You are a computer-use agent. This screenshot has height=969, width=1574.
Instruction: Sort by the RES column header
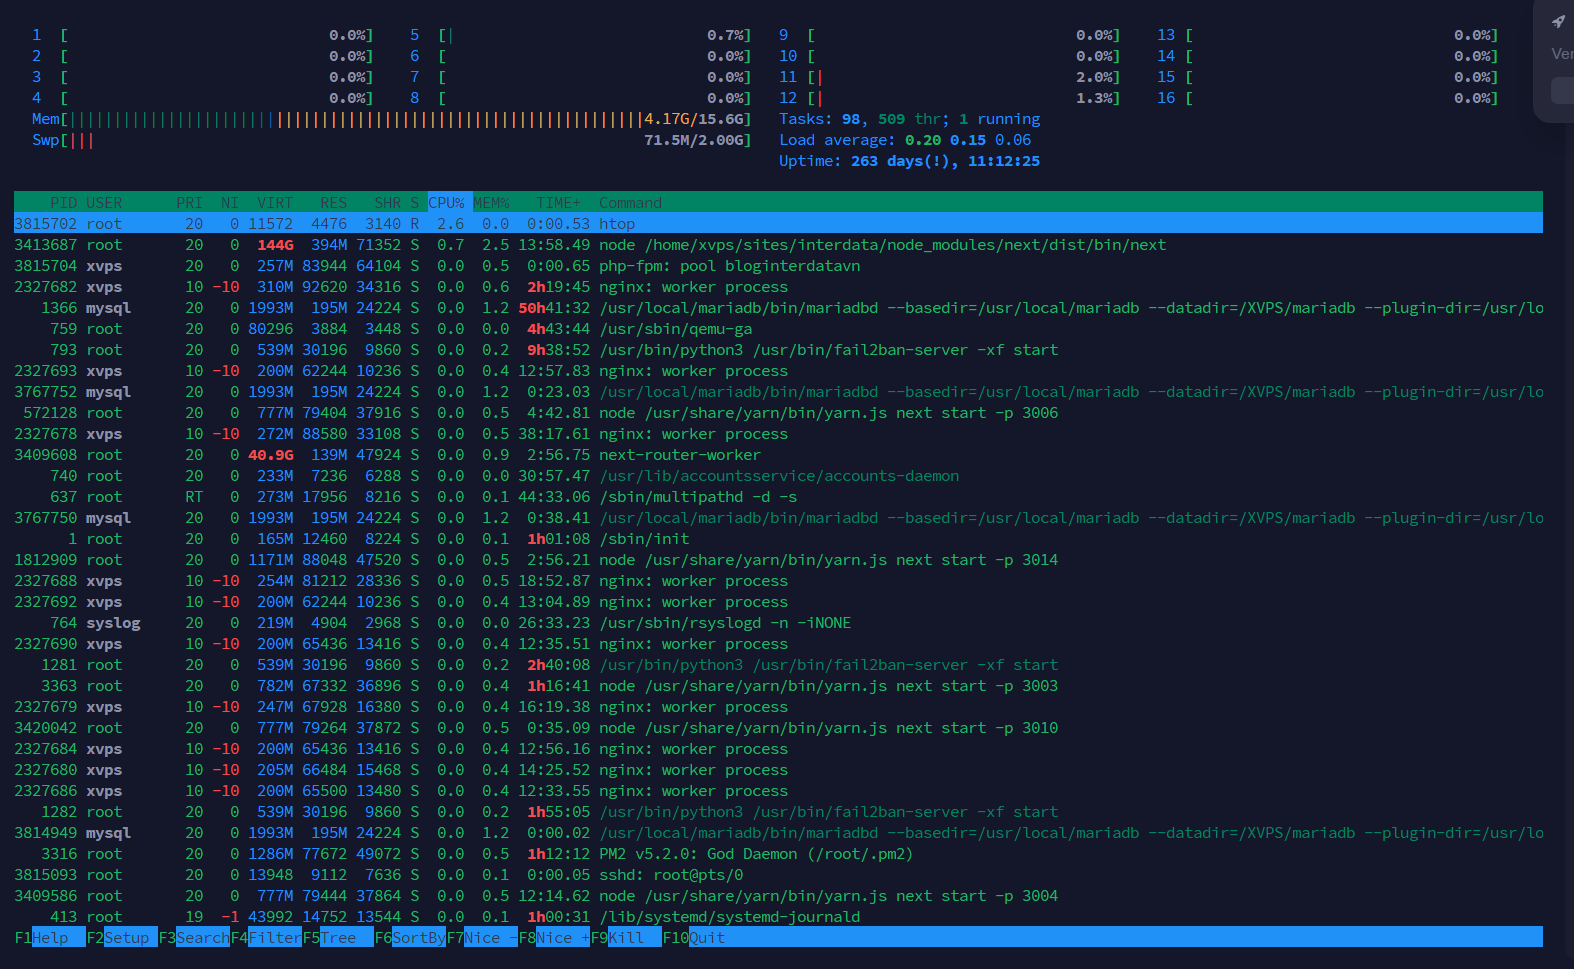point(334,202)
